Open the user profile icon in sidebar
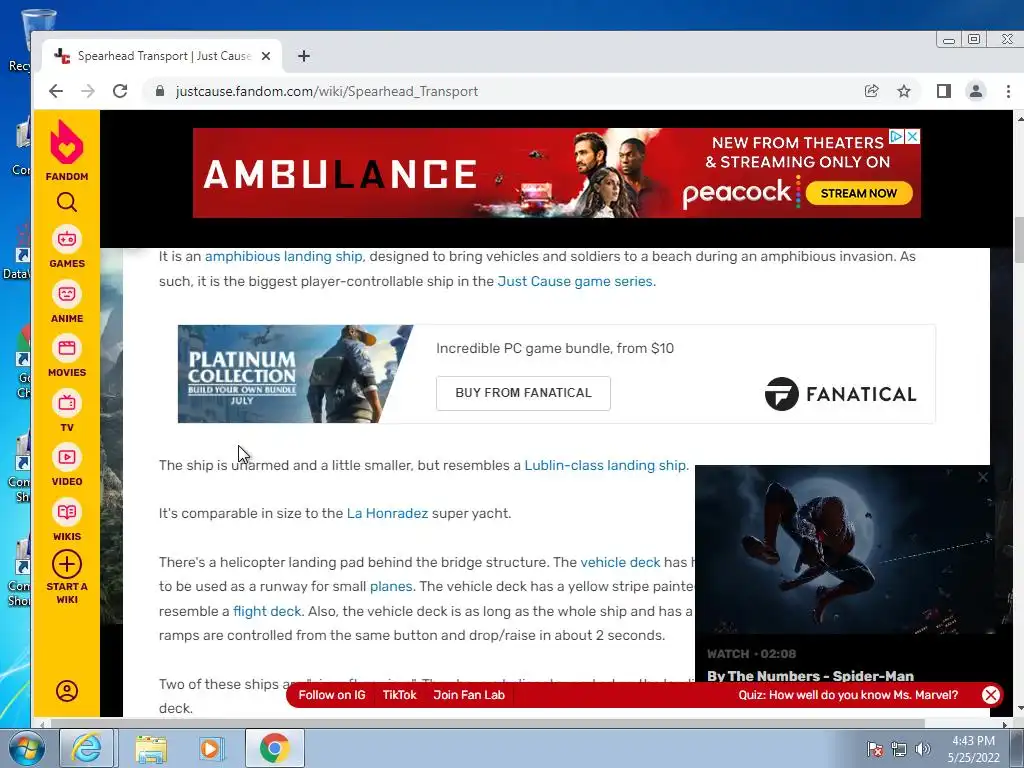Image resolution: width=1024 pixels, height=768 pixels. click(67, 691)
